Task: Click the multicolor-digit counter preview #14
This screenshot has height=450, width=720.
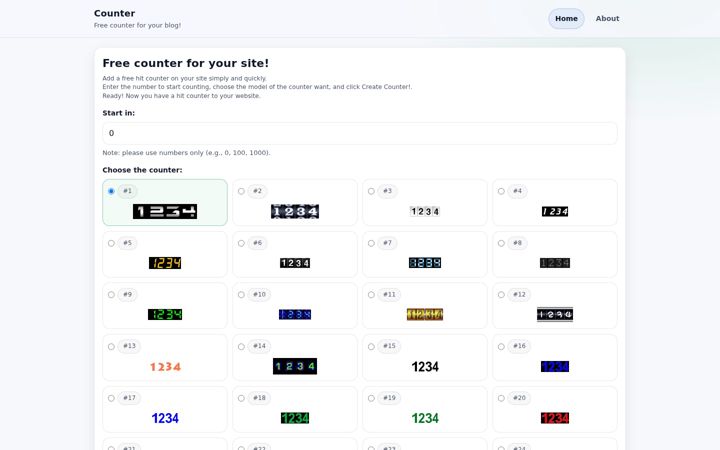Action: [295, 366]
